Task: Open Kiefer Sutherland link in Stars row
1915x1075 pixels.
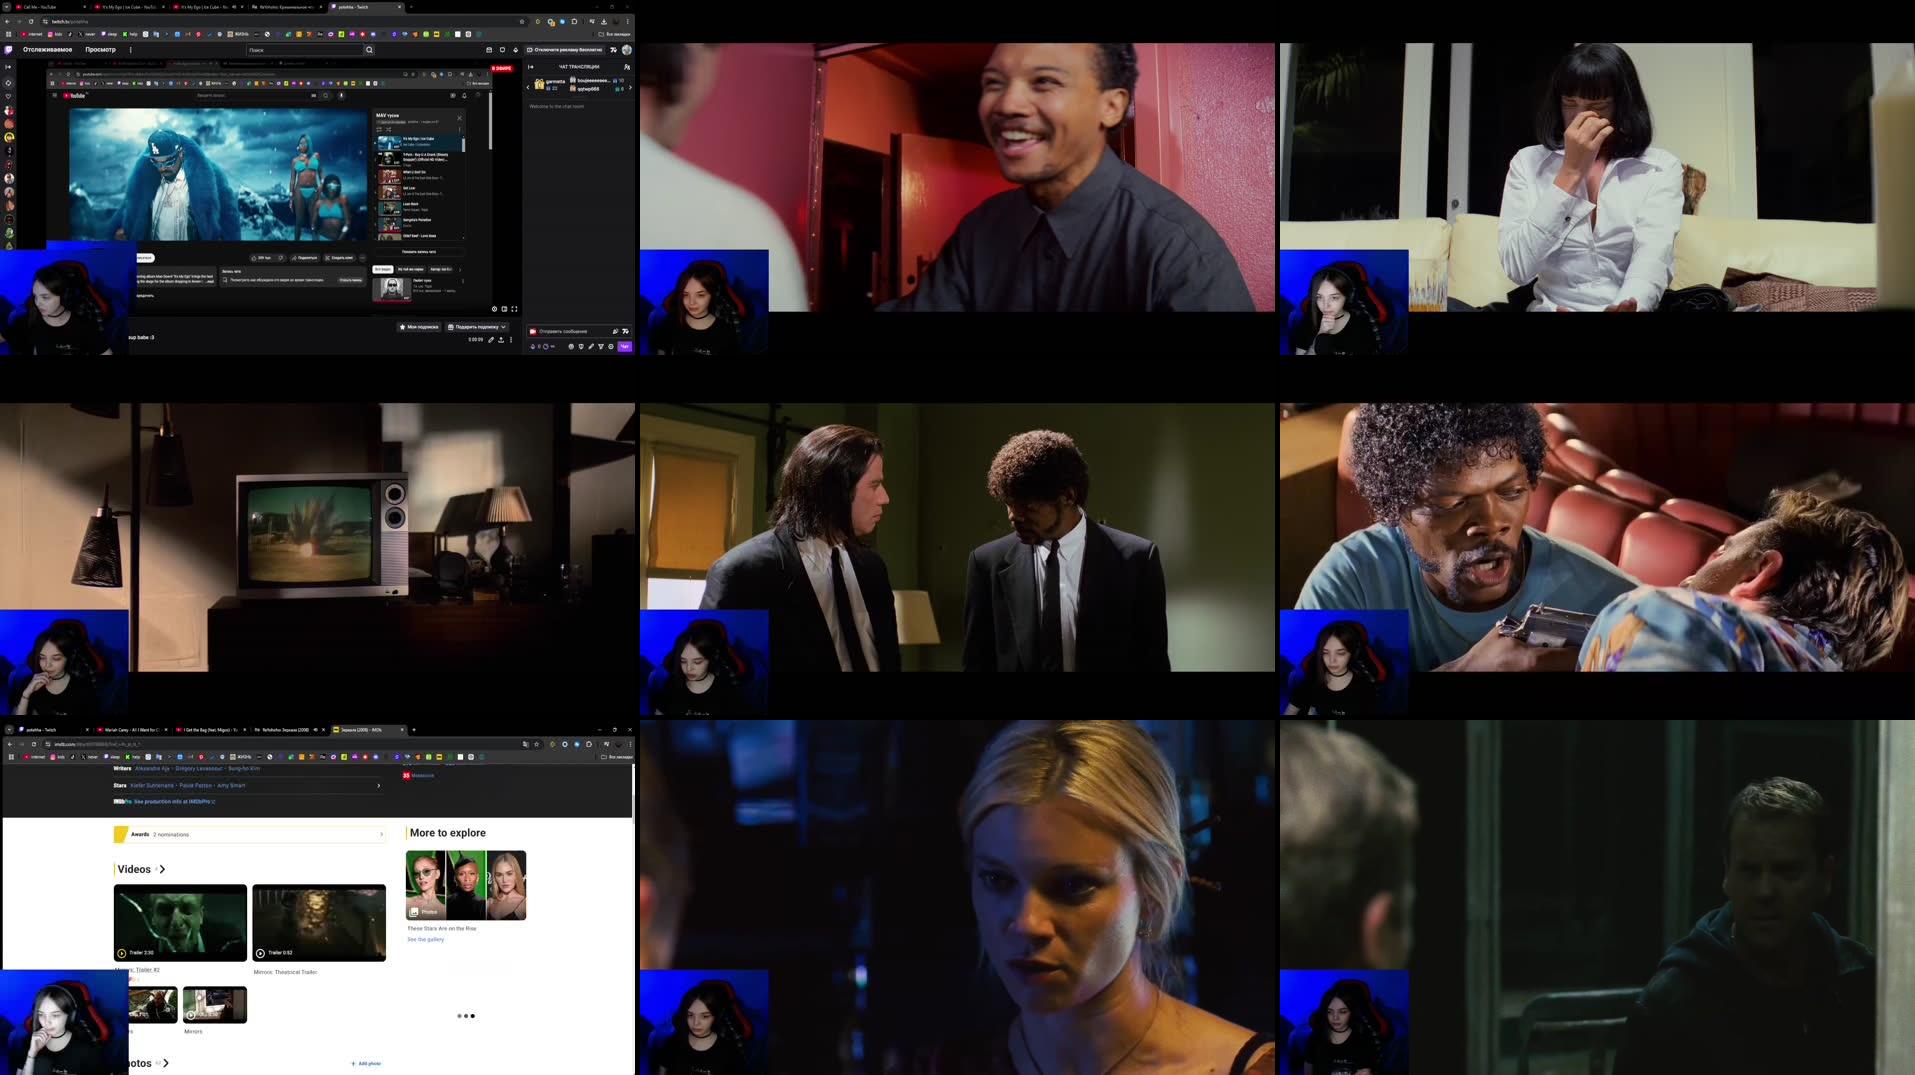Action: (x=152, y=785)
